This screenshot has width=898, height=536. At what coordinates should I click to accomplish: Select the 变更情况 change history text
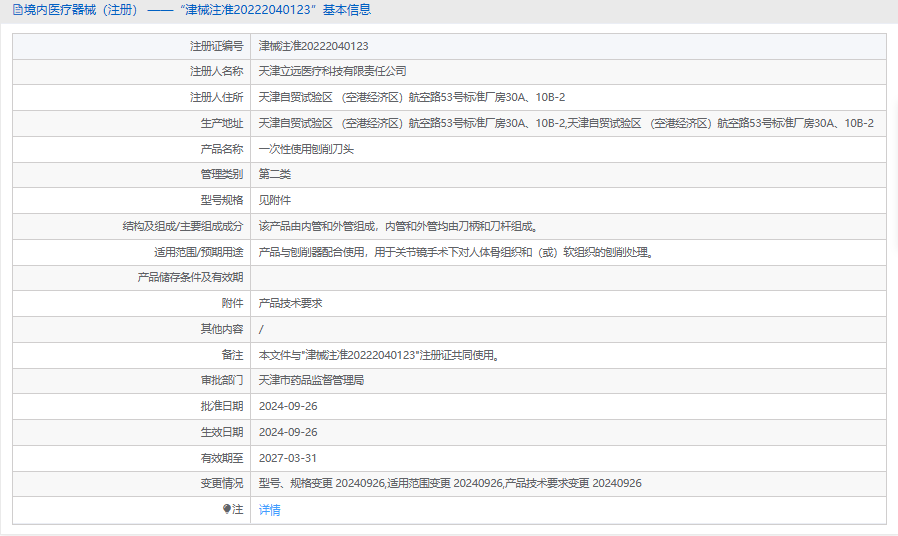(x=450, y=483)
